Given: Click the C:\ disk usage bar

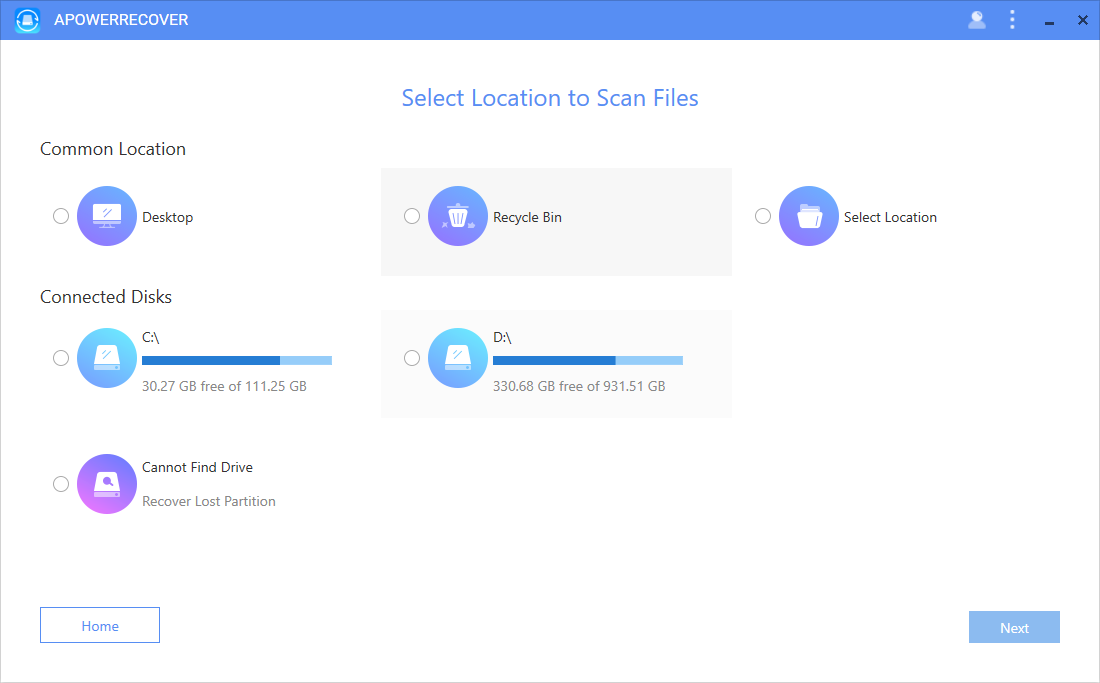Looking at the screenshot, I should tap(236, 360).
